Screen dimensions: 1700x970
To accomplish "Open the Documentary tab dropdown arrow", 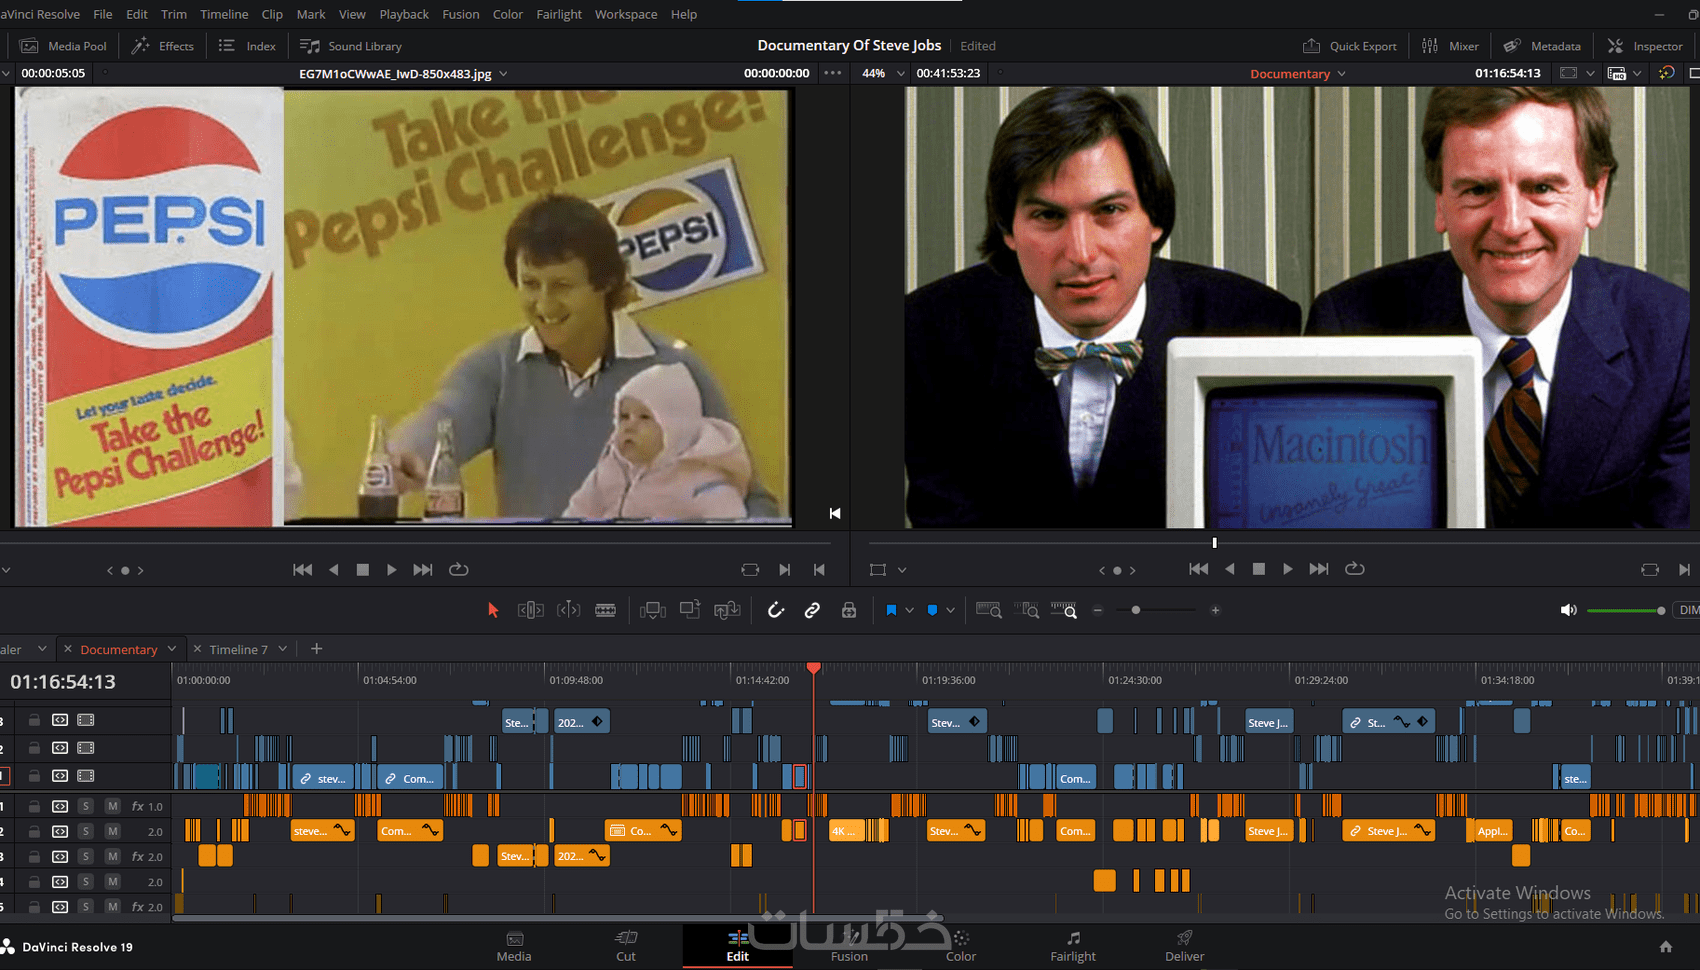I will coord(172,649).
